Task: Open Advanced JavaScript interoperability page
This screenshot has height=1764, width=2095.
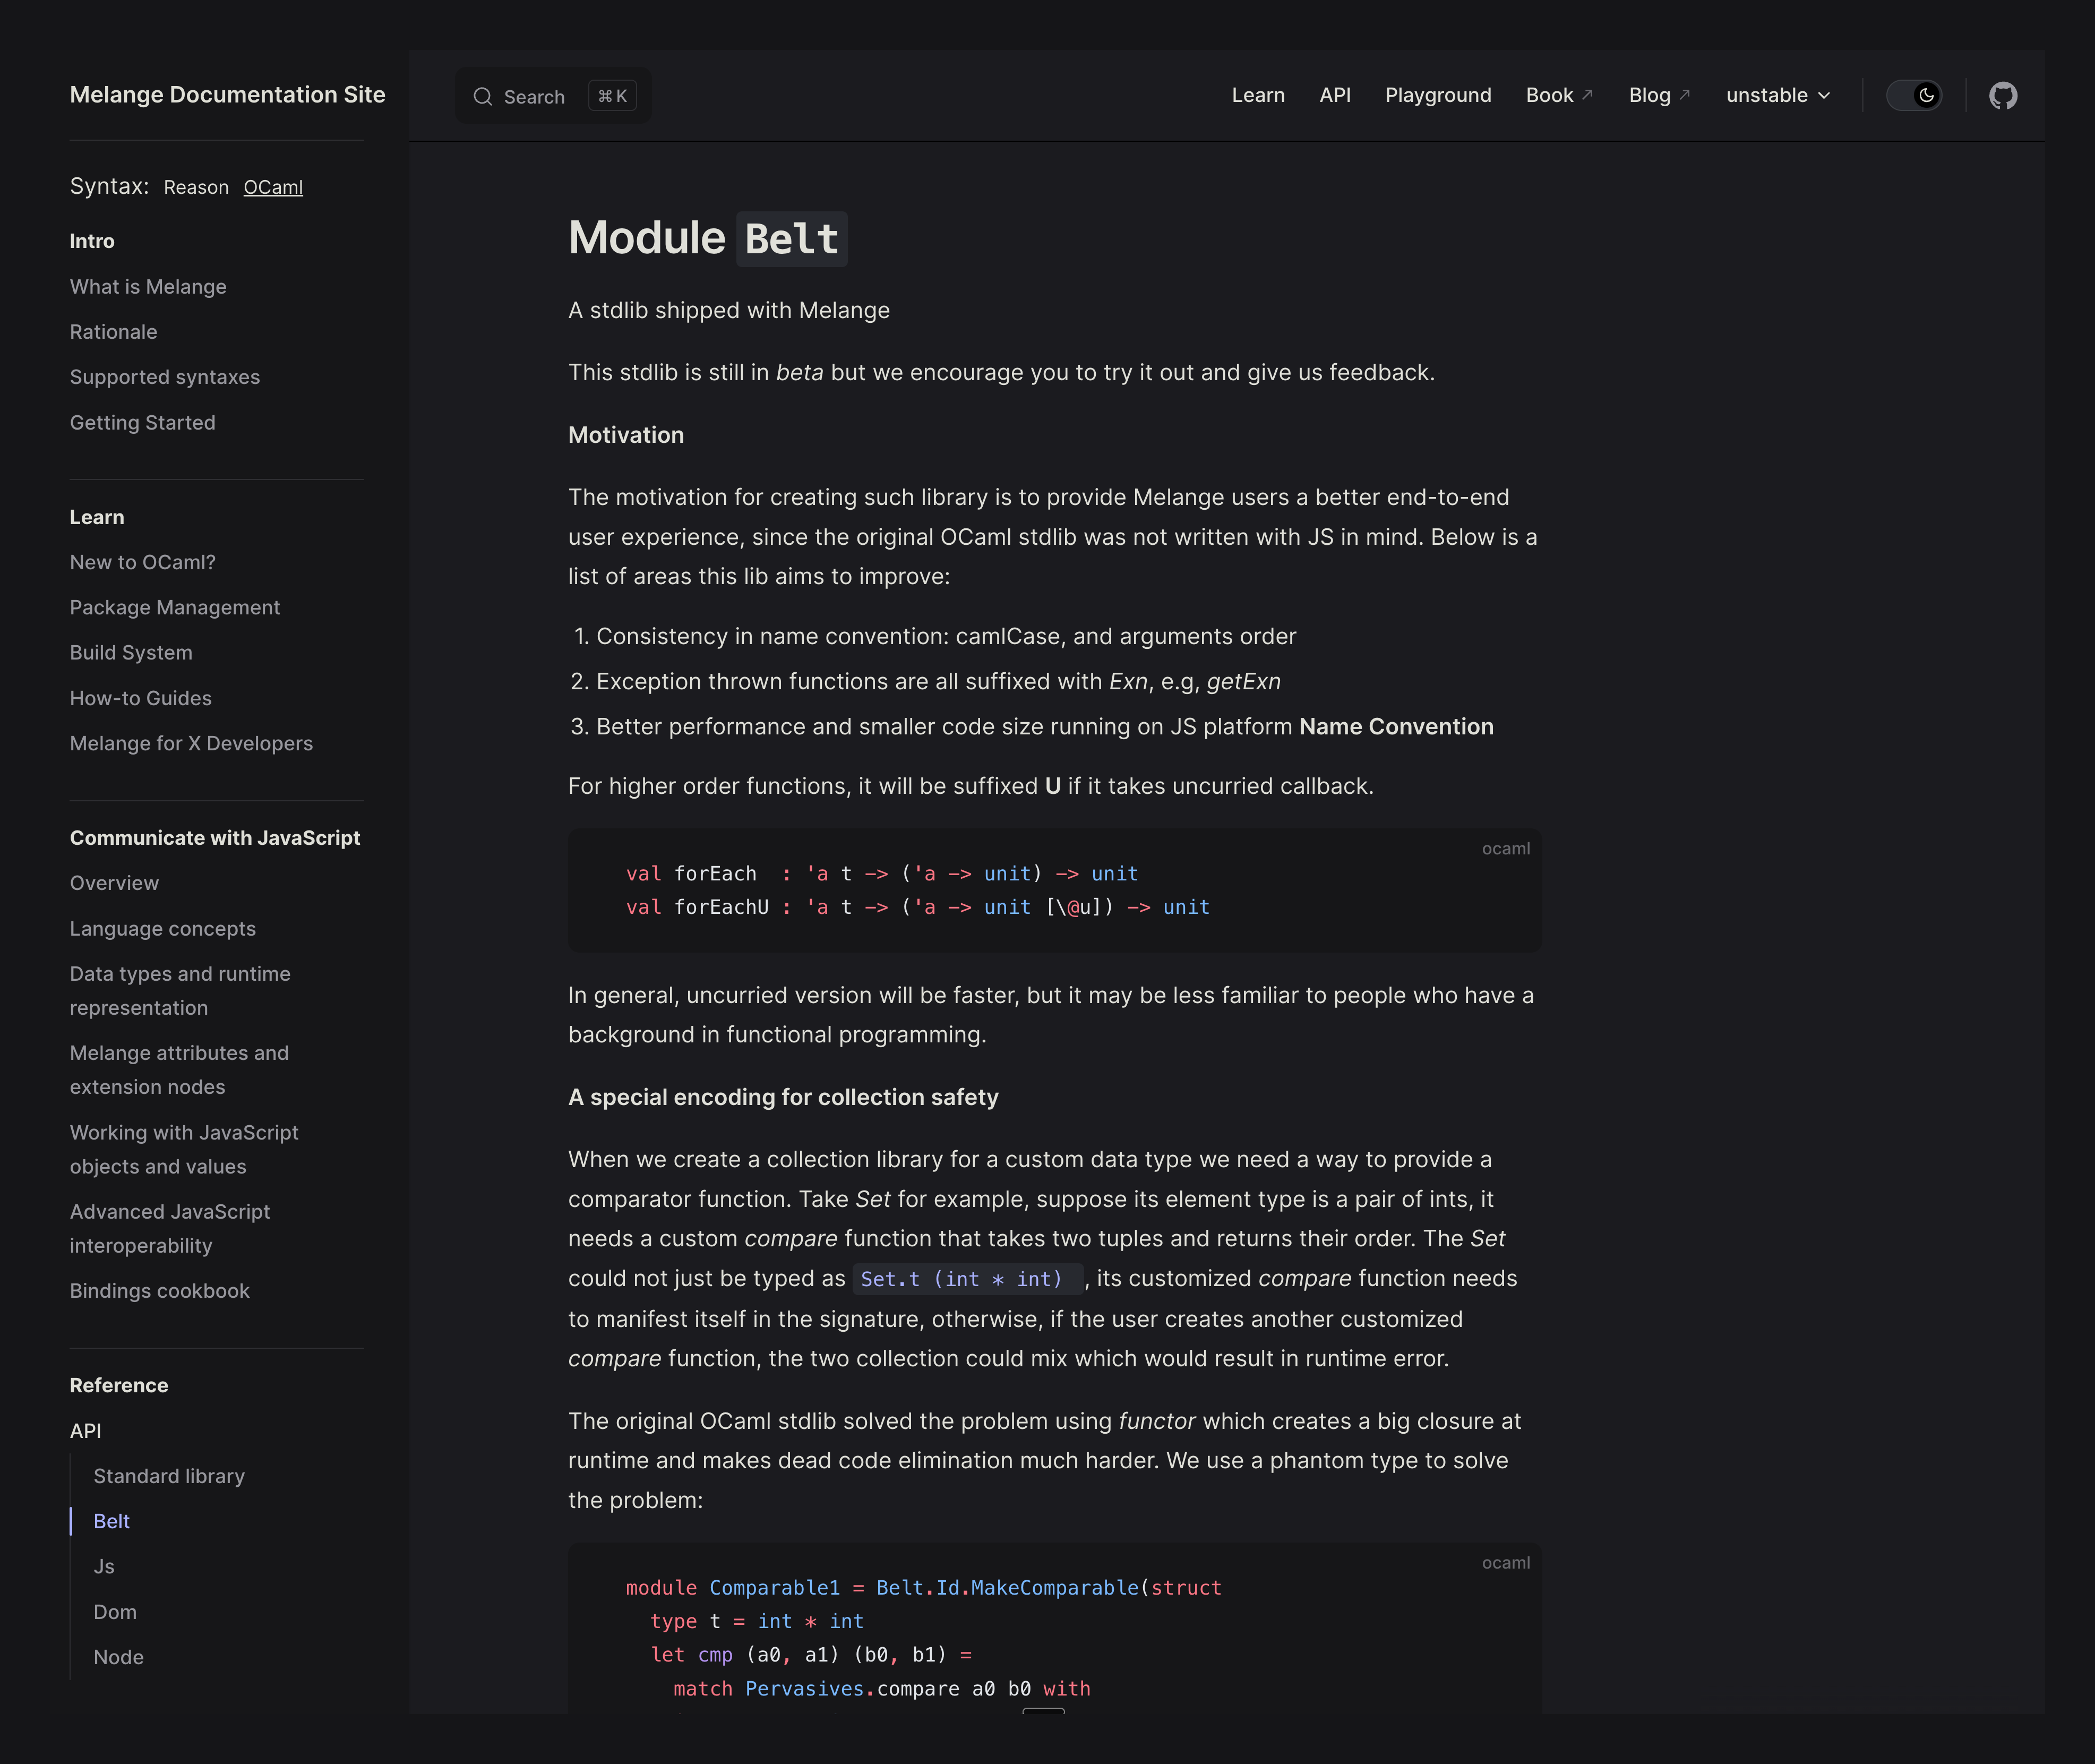Action: (x=170, y=1229)
